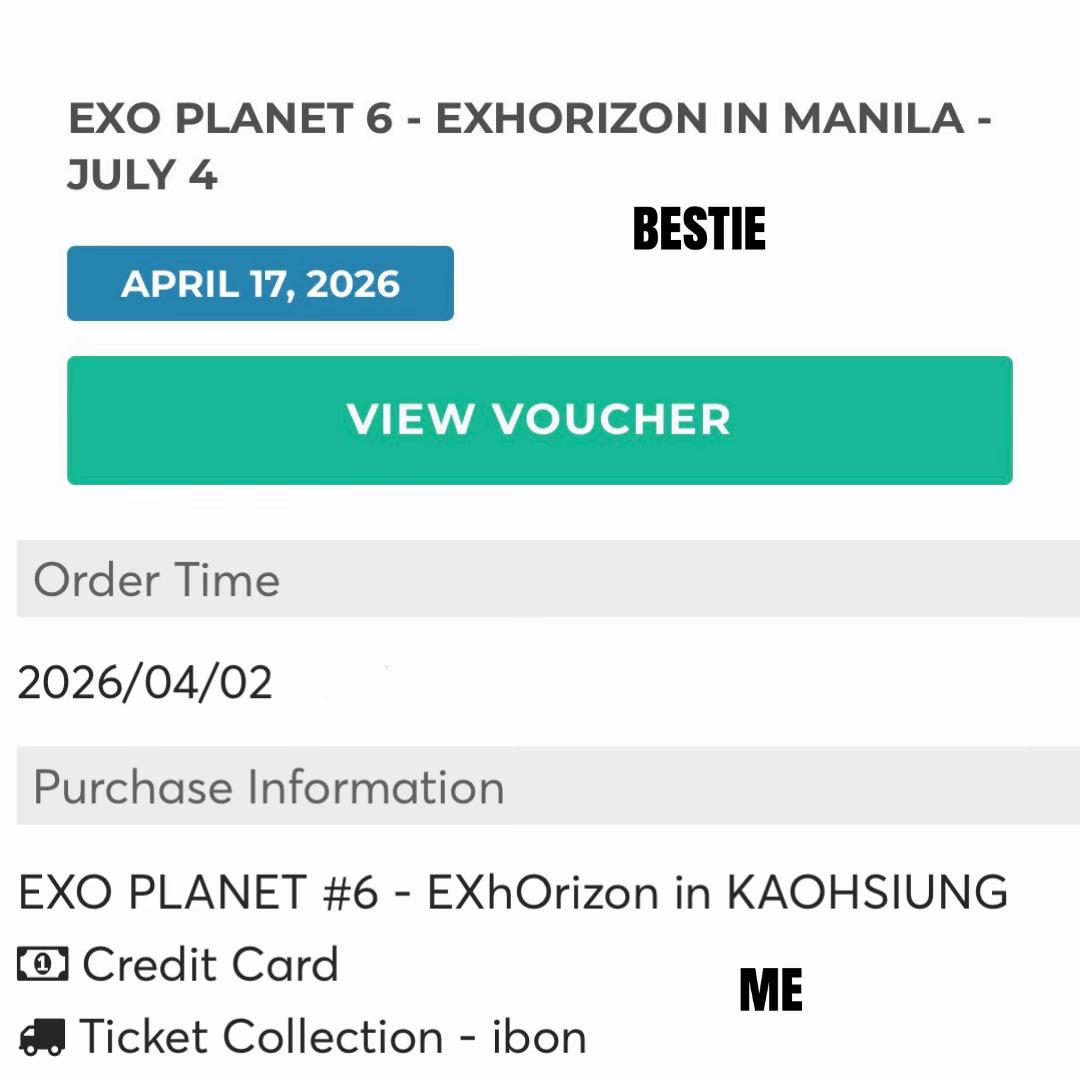Click the order date 2026/04/02
1080x1080 pixels.
[145, 683]
